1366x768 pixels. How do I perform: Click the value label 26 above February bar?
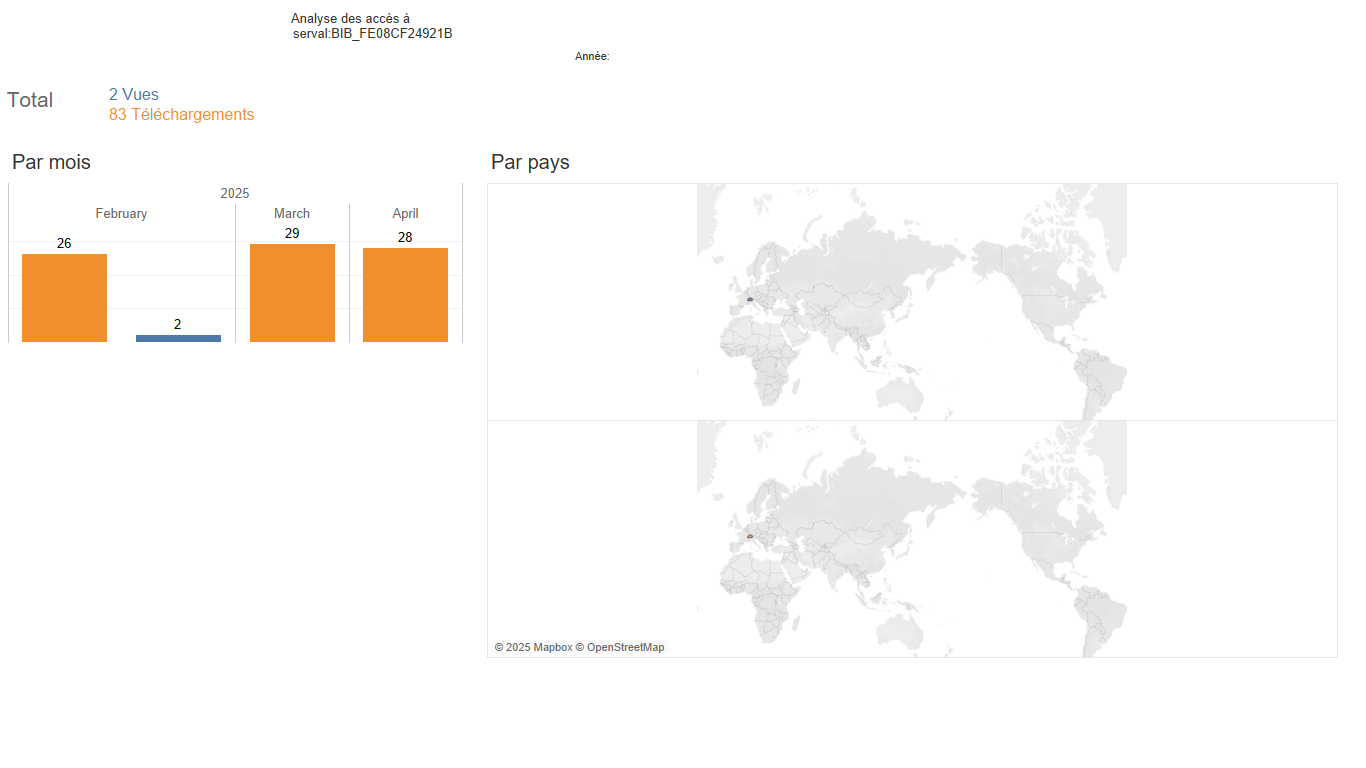[x=64, y=243]
